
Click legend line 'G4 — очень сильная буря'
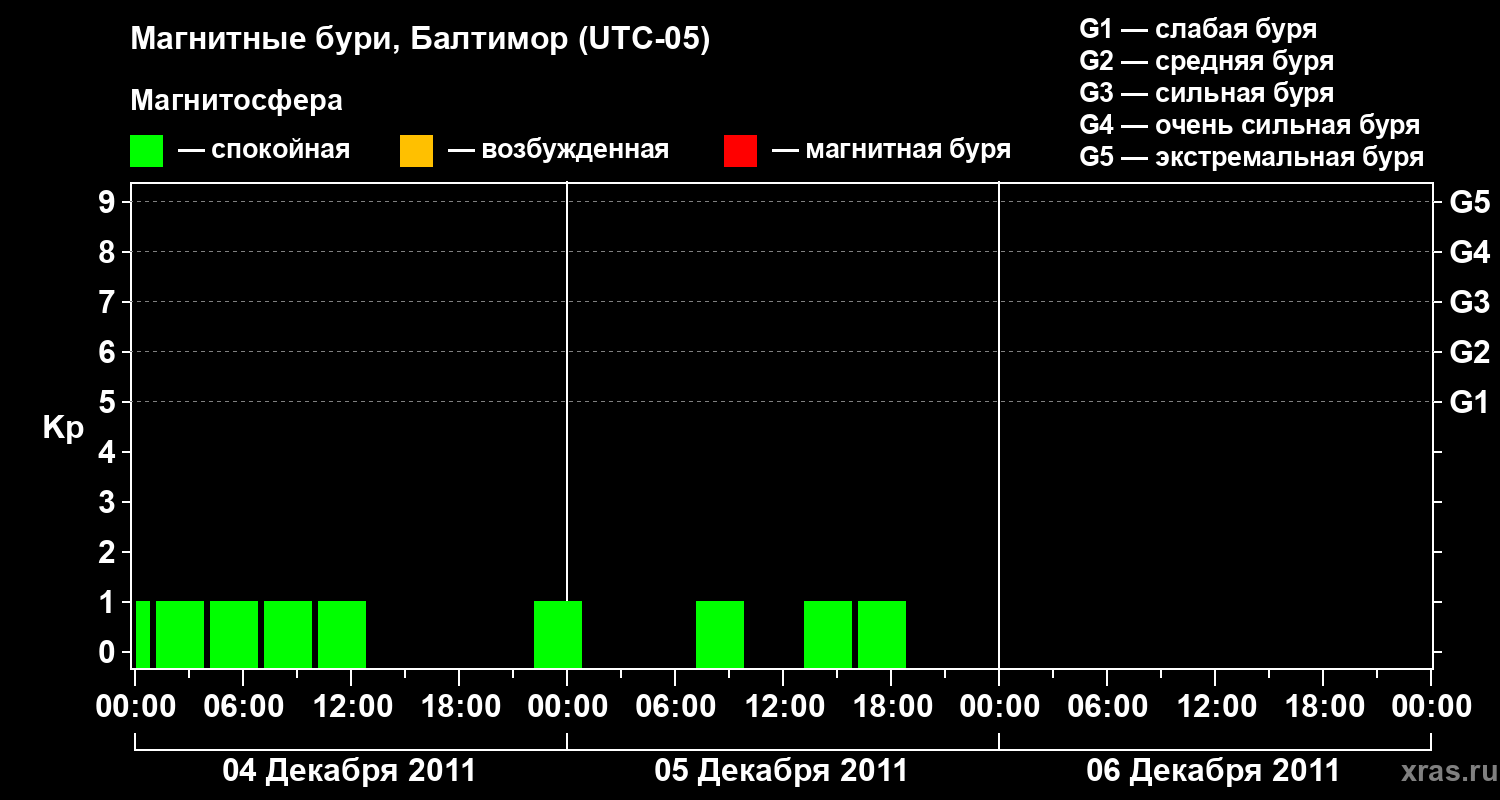[1250, 125]
